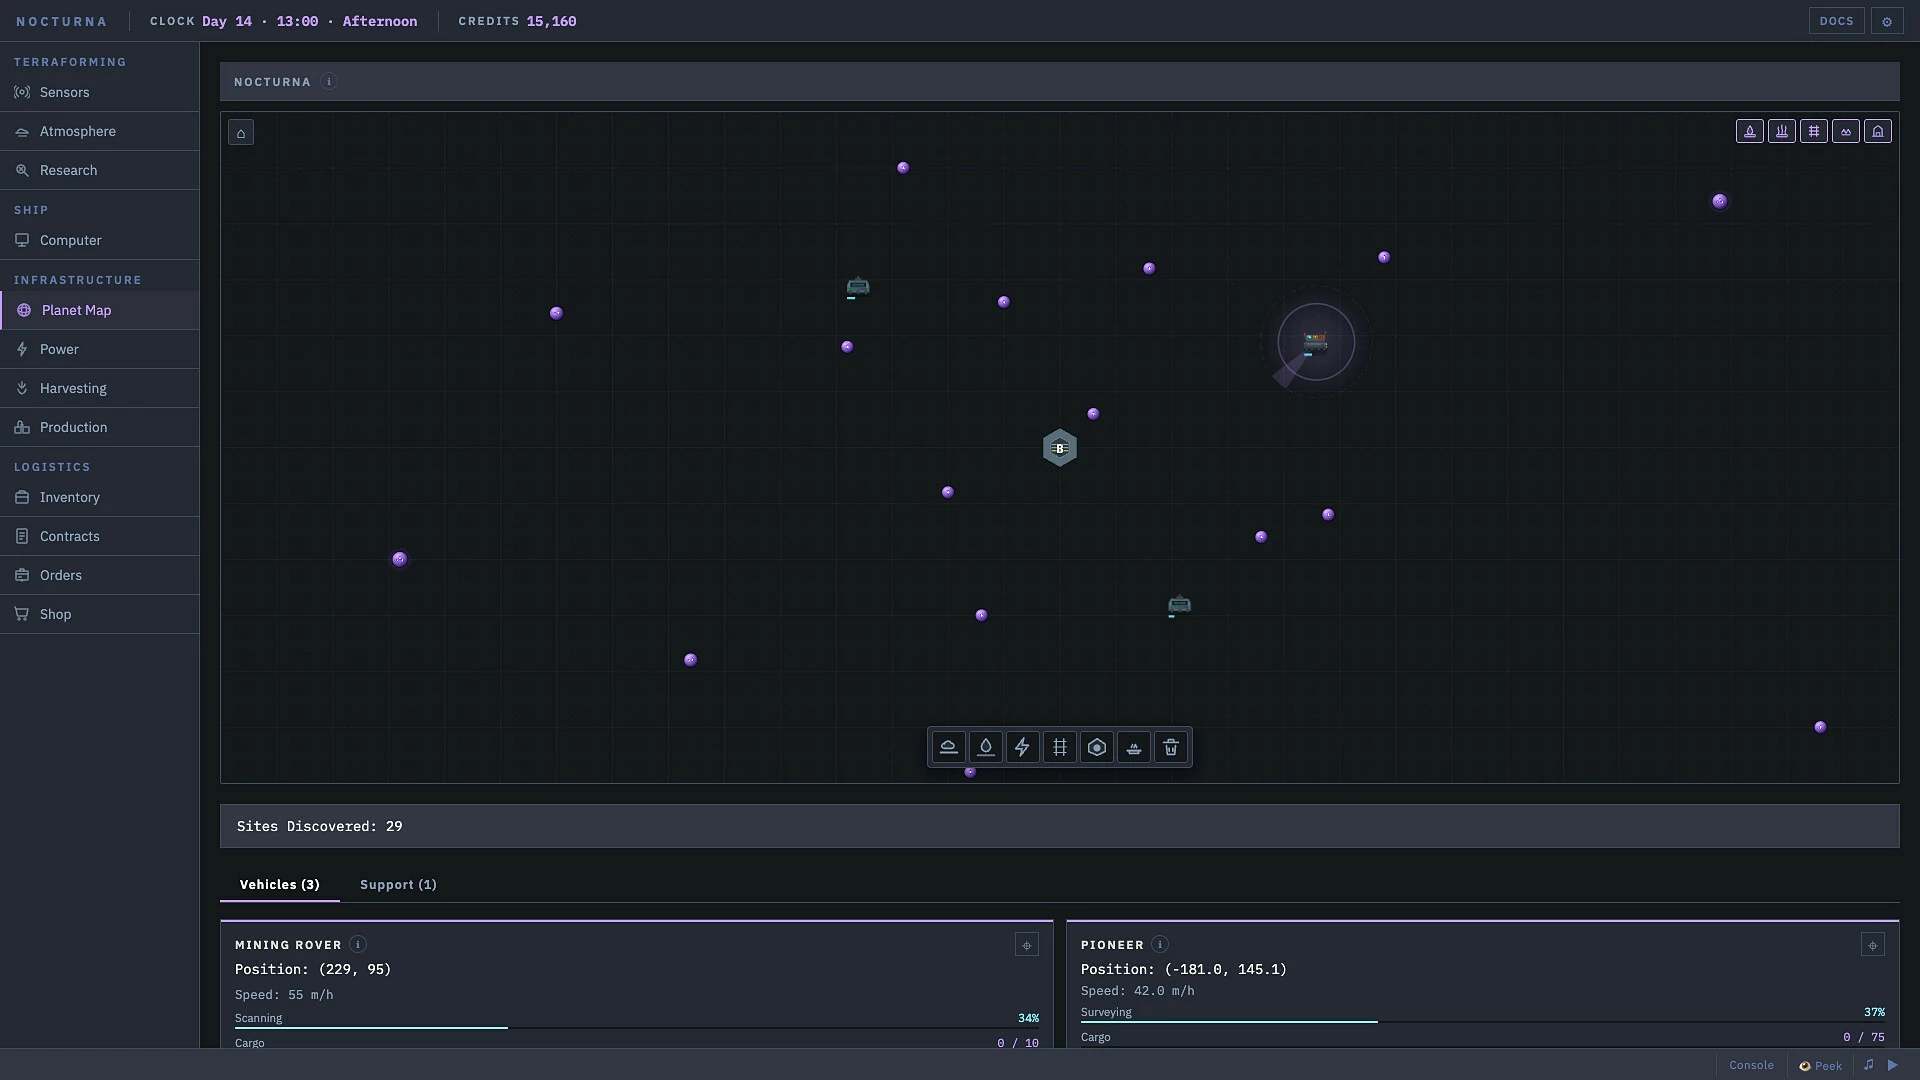Show Nocturna planet info tooltip icon
Image resolution: width=1920 pixels, height=1080 pixels.
(329, 82)
